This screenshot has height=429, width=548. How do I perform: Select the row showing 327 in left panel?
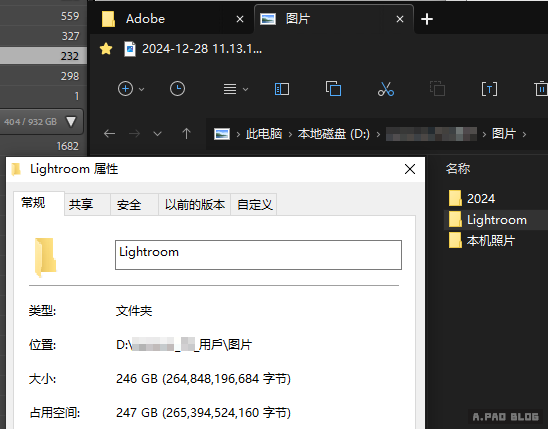pyautogui.click(x=43, y=36)
